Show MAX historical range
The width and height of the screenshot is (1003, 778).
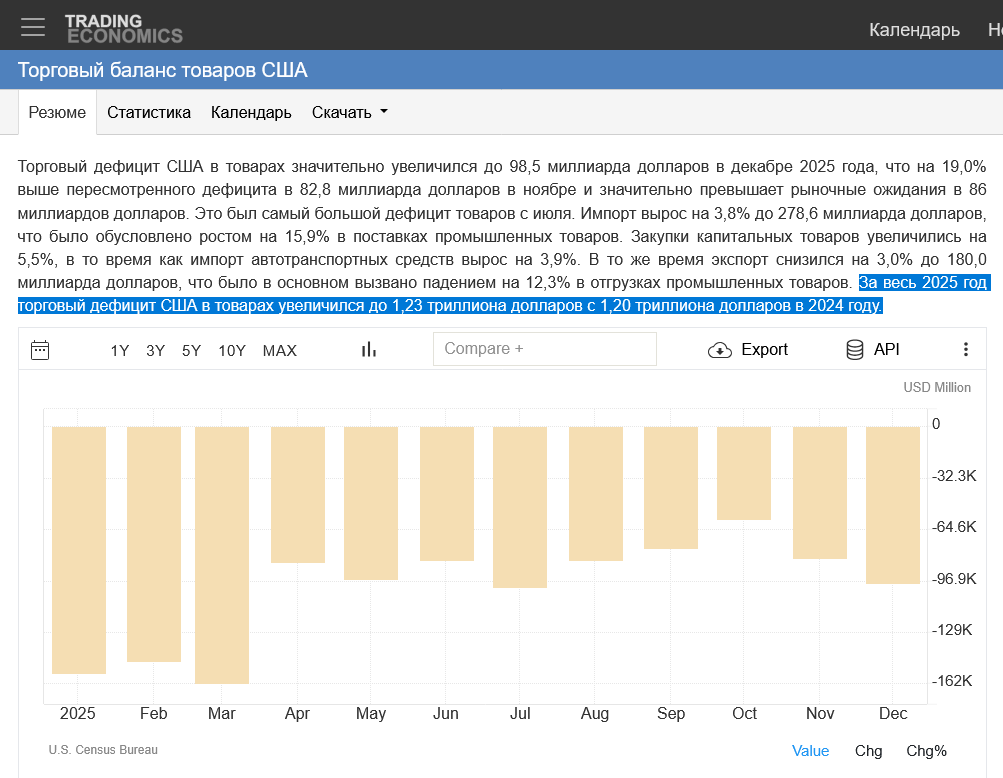279,350
